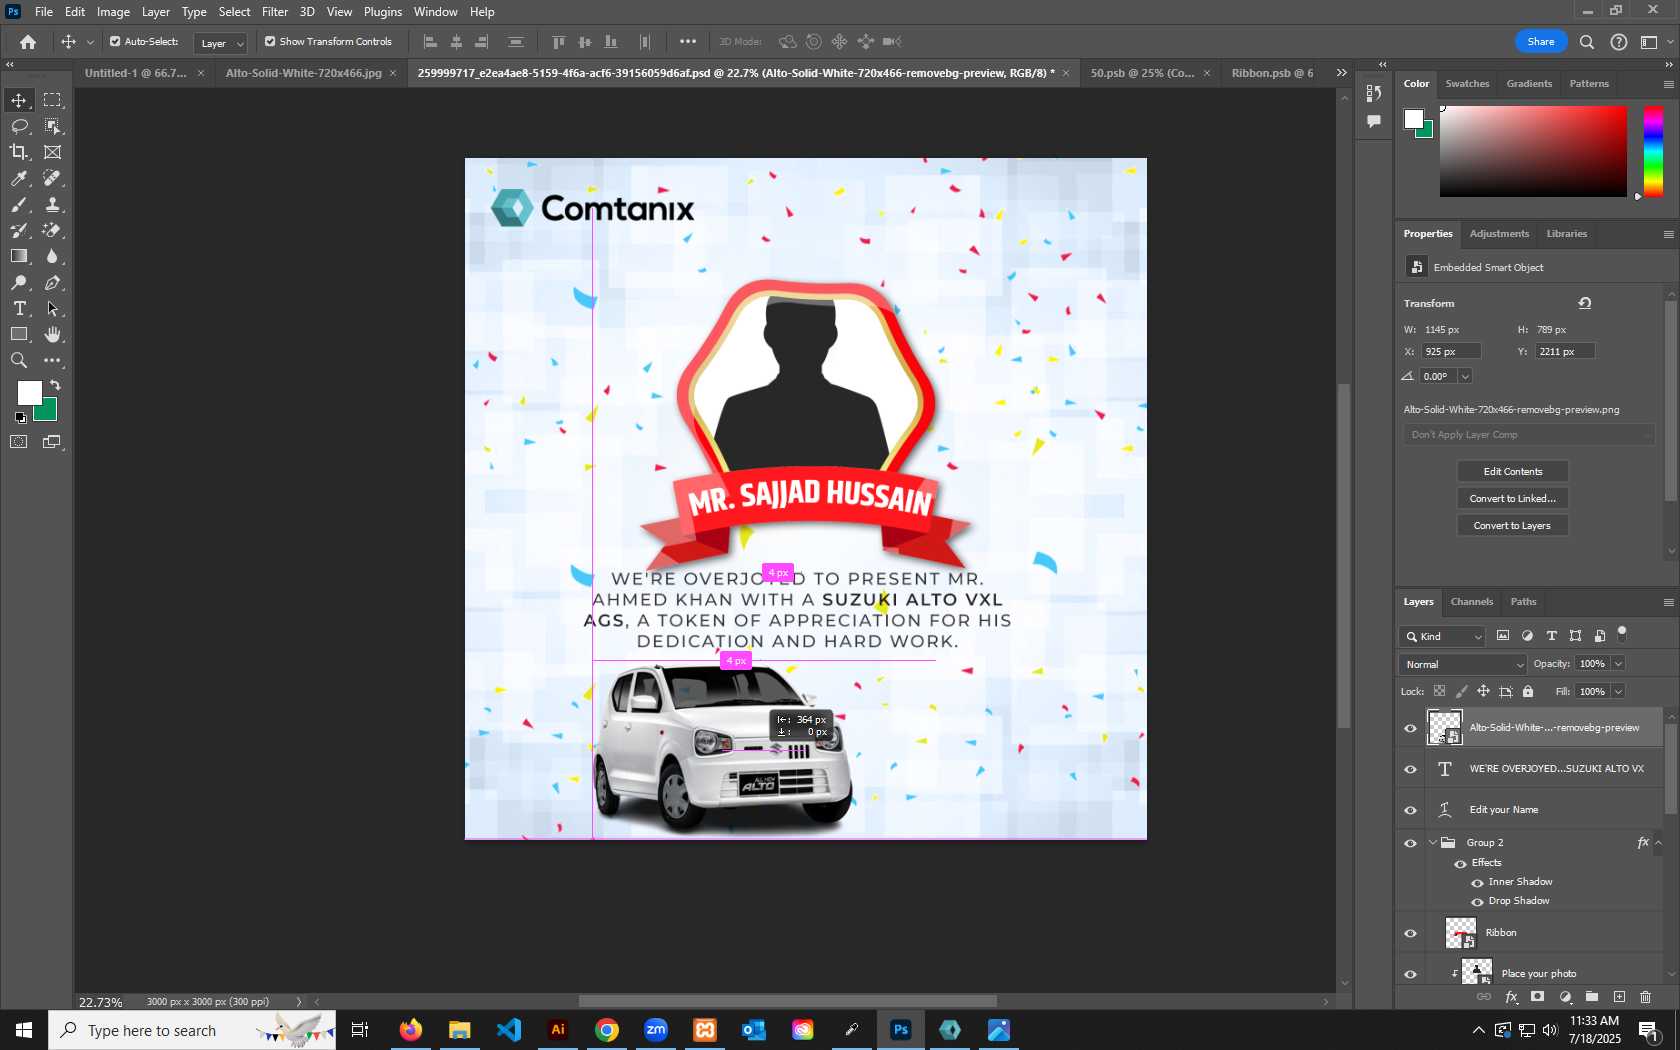Image resolution: width=1680 pixels, height=1050 pixels.
Task: Select the Zoom tool
Action: point(19,361)
